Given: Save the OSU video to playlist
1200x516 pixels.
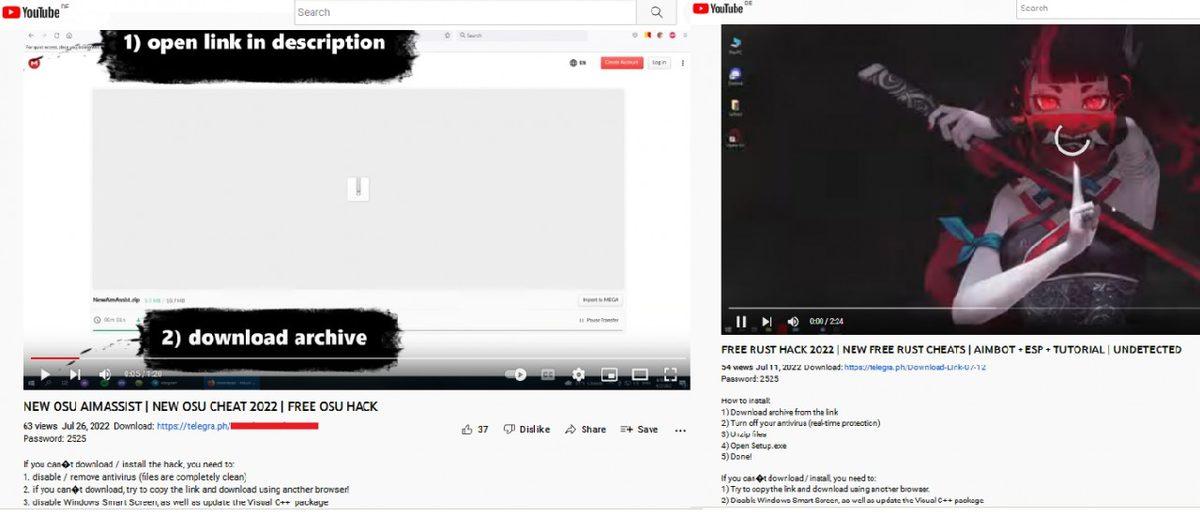Looking at the screenshot, I should [x=639, y=429].
